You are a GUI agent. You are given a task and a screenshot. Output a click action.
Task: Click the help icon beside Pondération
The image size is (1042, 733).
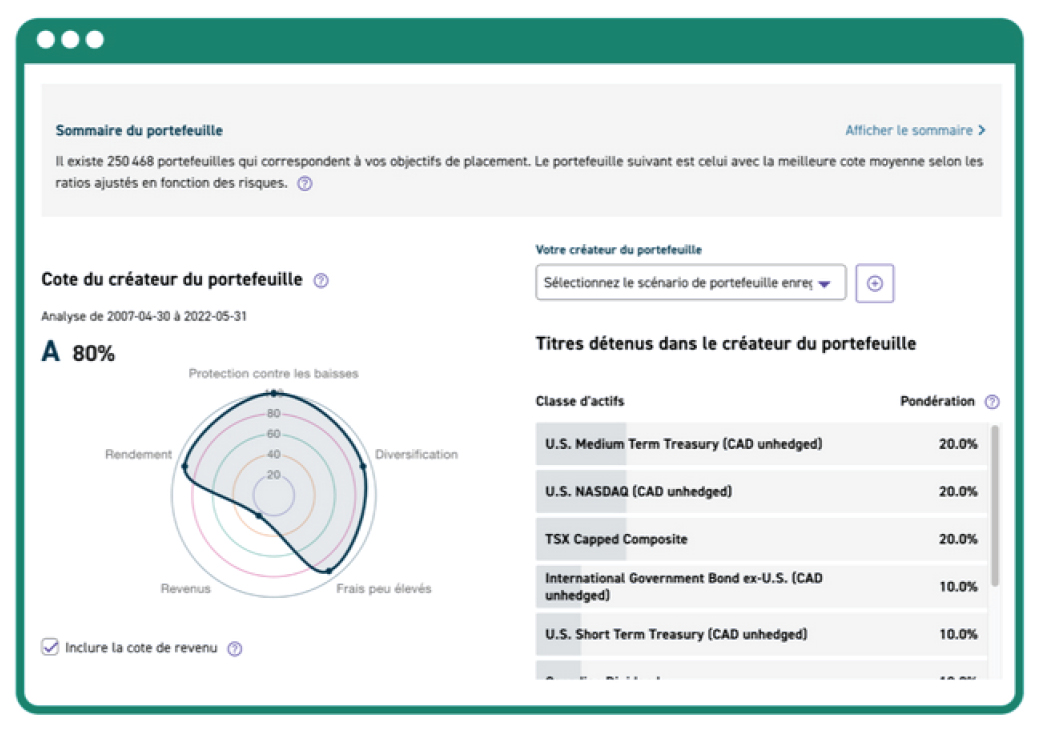pos(991,402)
